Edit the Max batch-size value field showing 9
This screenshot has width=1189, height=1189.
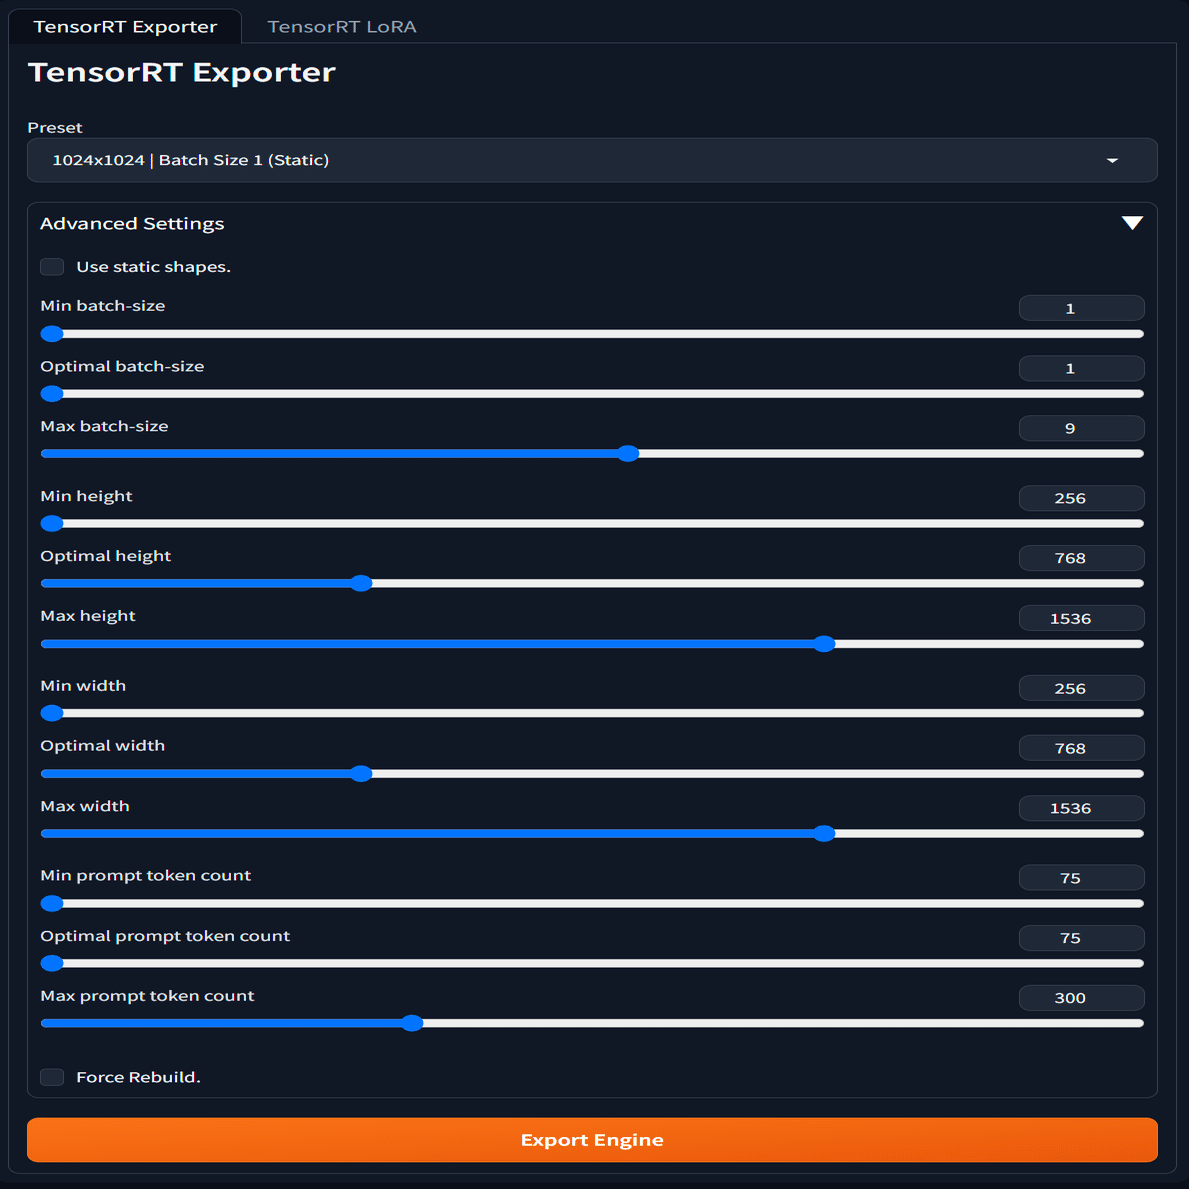[1081, 428]
